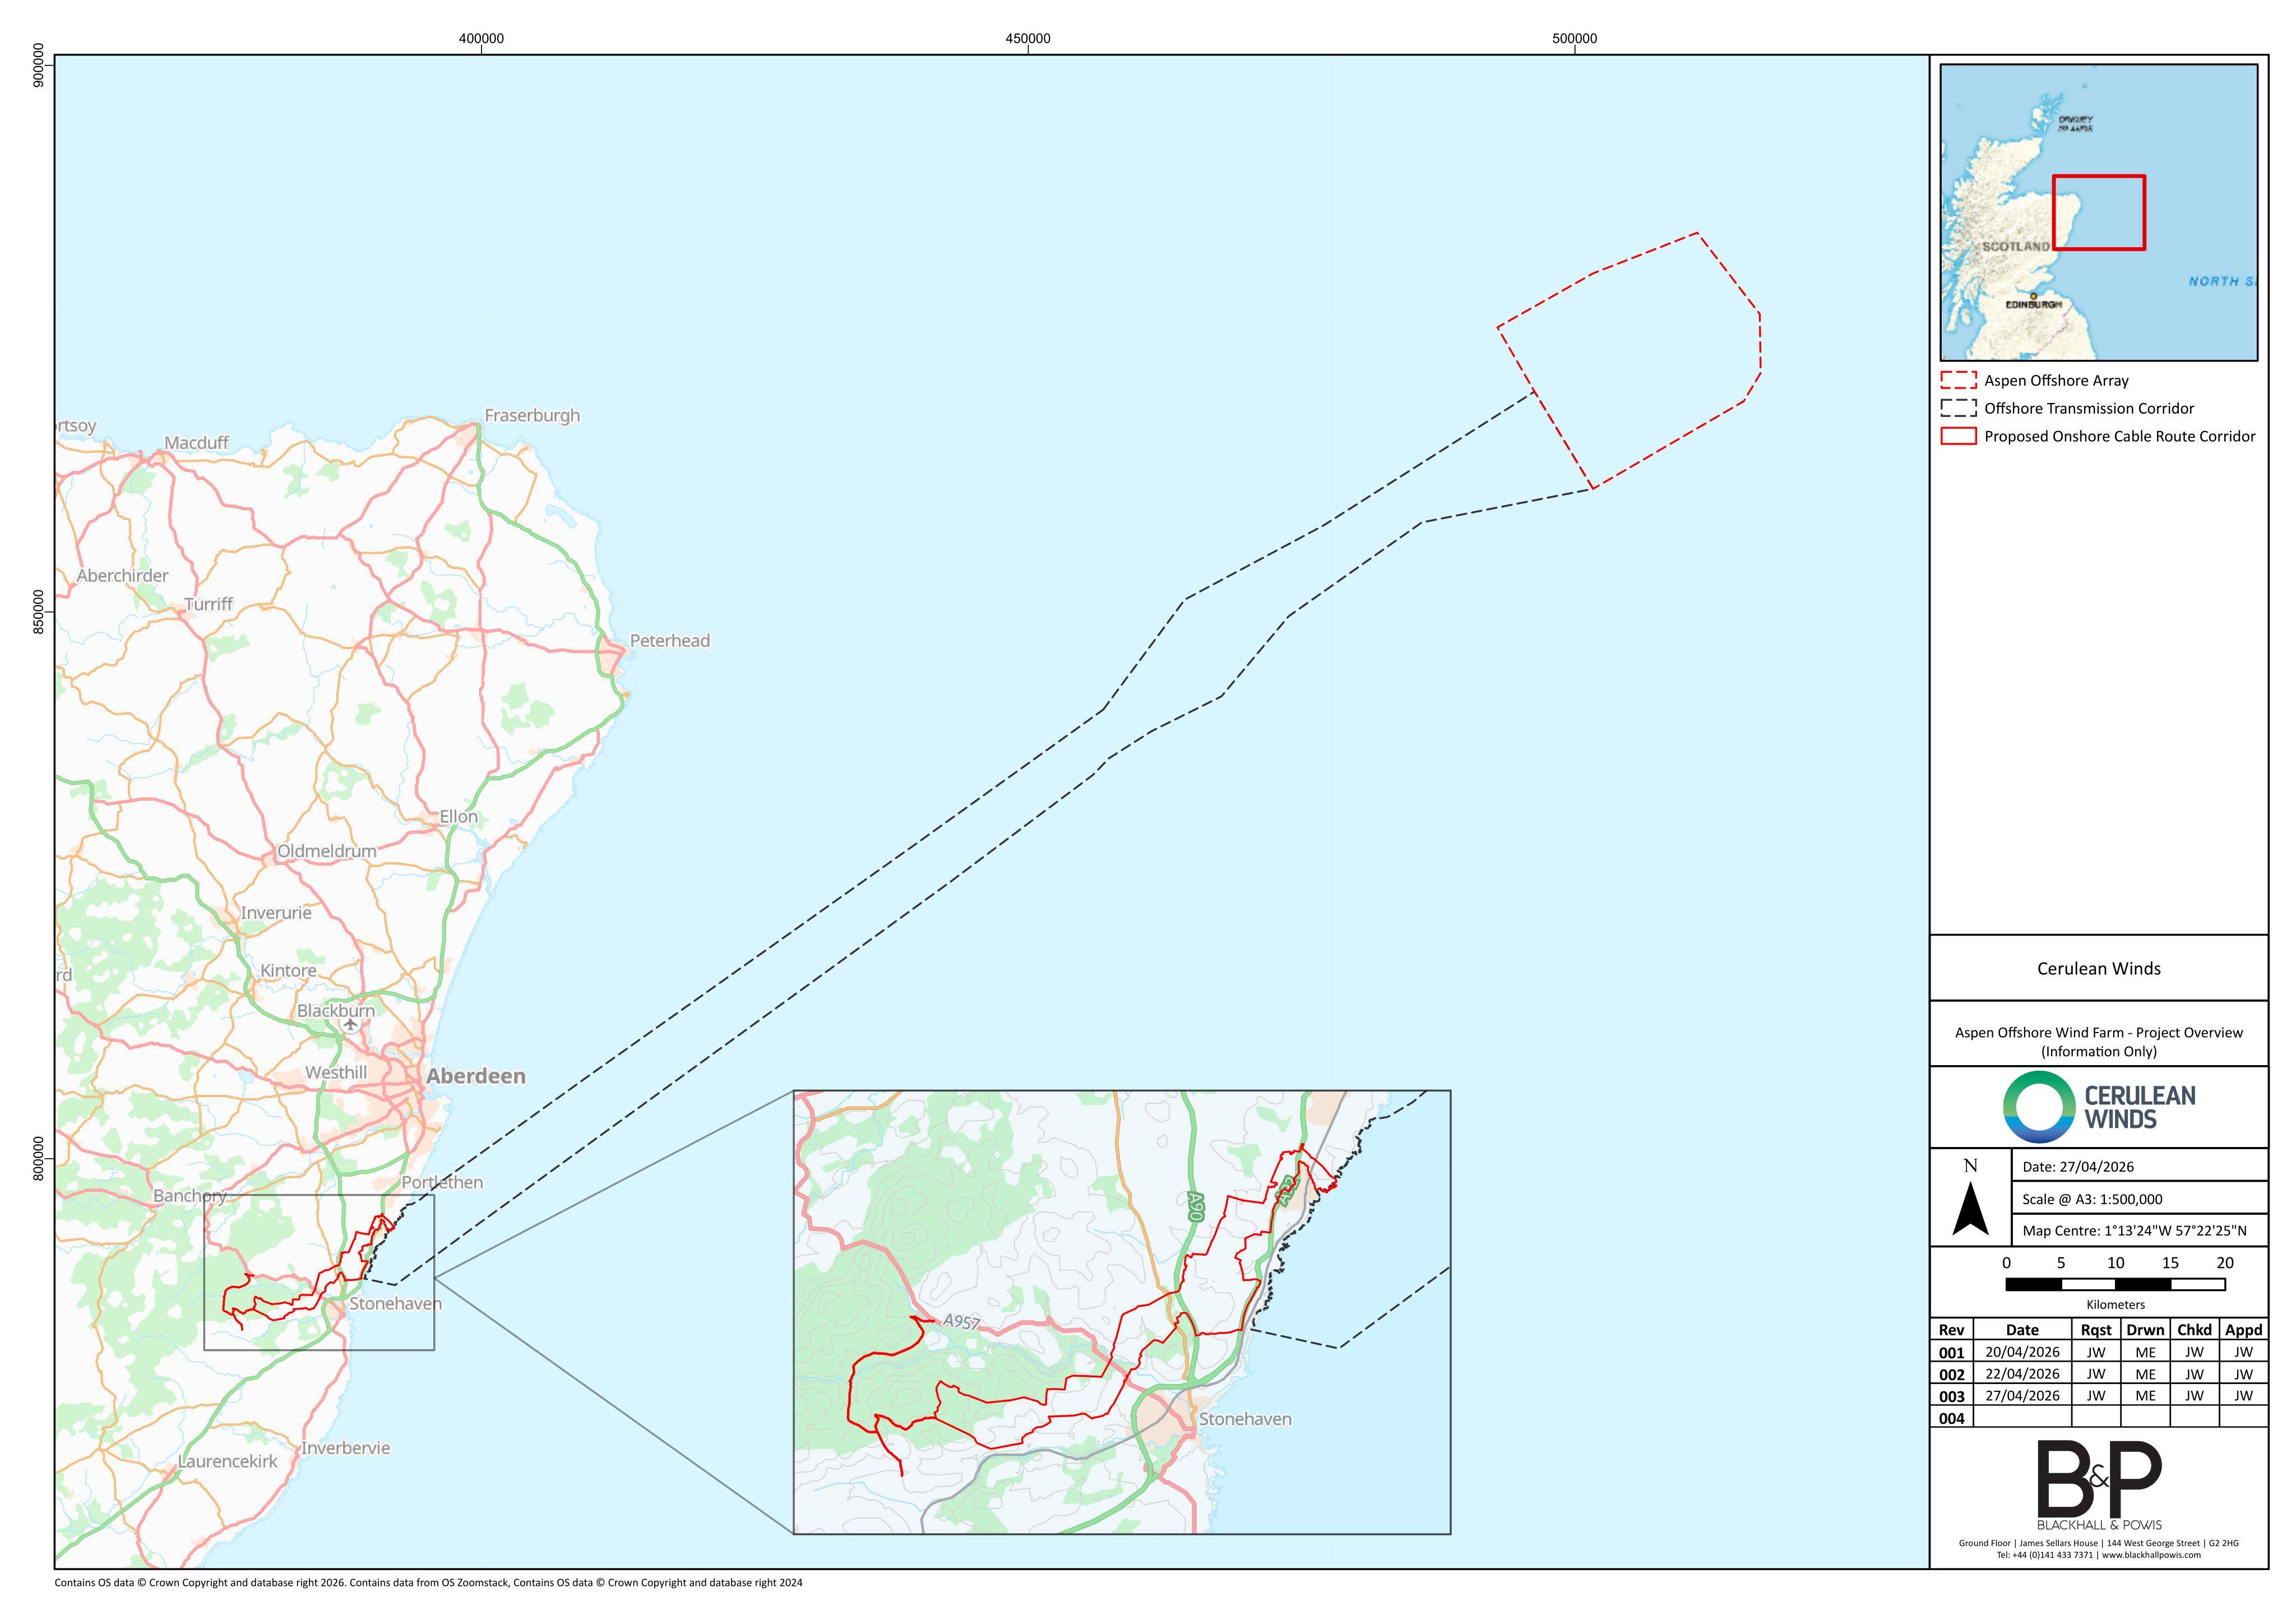Click the Aspen Offshore Array legend symbol

[x=1958, y=380]
